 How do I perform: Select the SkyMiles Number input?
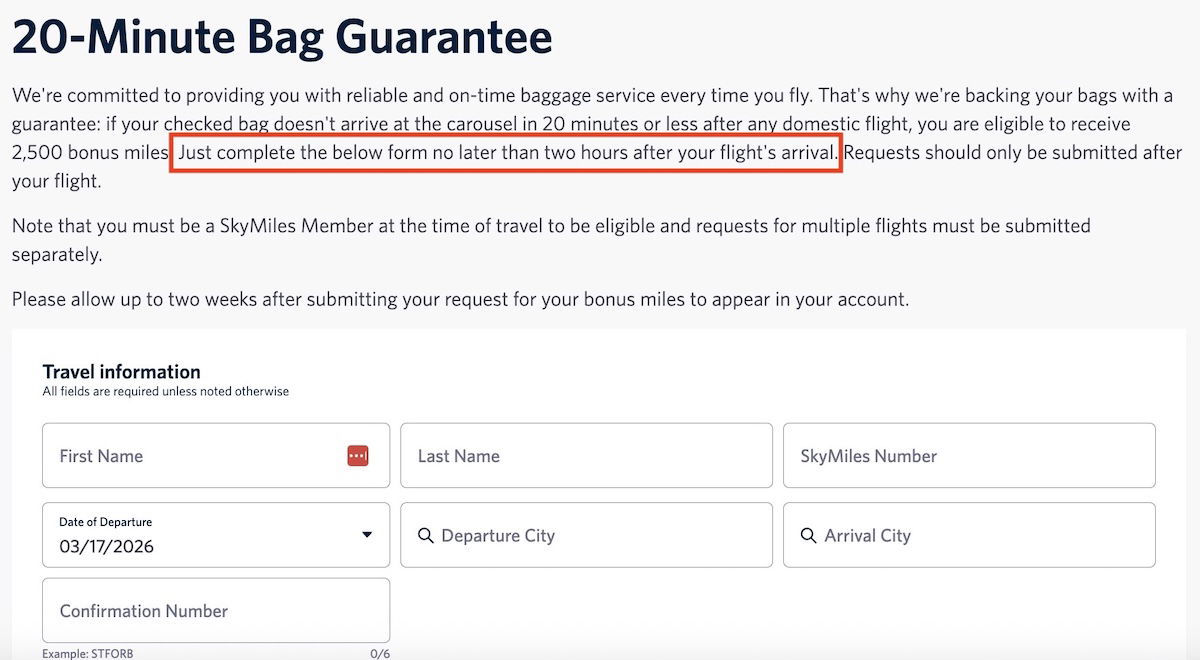[968, 456]
